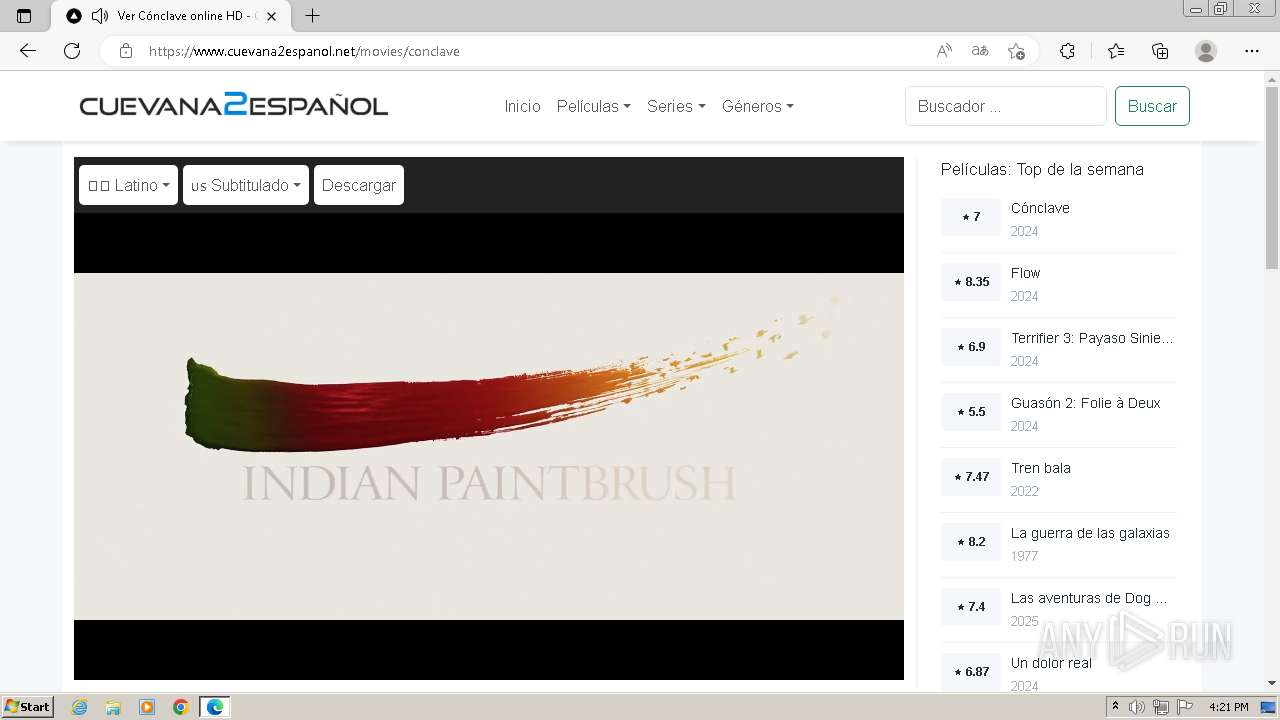View site information lock icon
Viewport: 1280px width, 720px height.
(125, 51)
